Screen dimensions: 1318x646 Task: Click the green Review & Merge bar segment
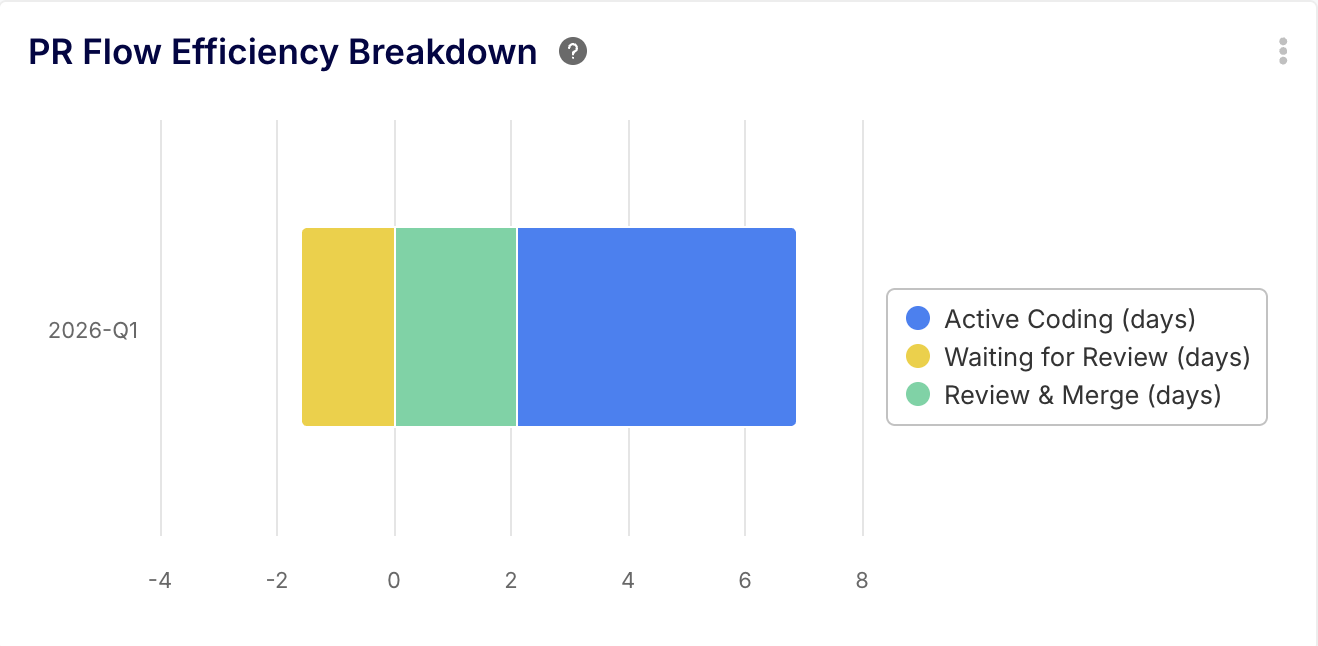(455, 326)
